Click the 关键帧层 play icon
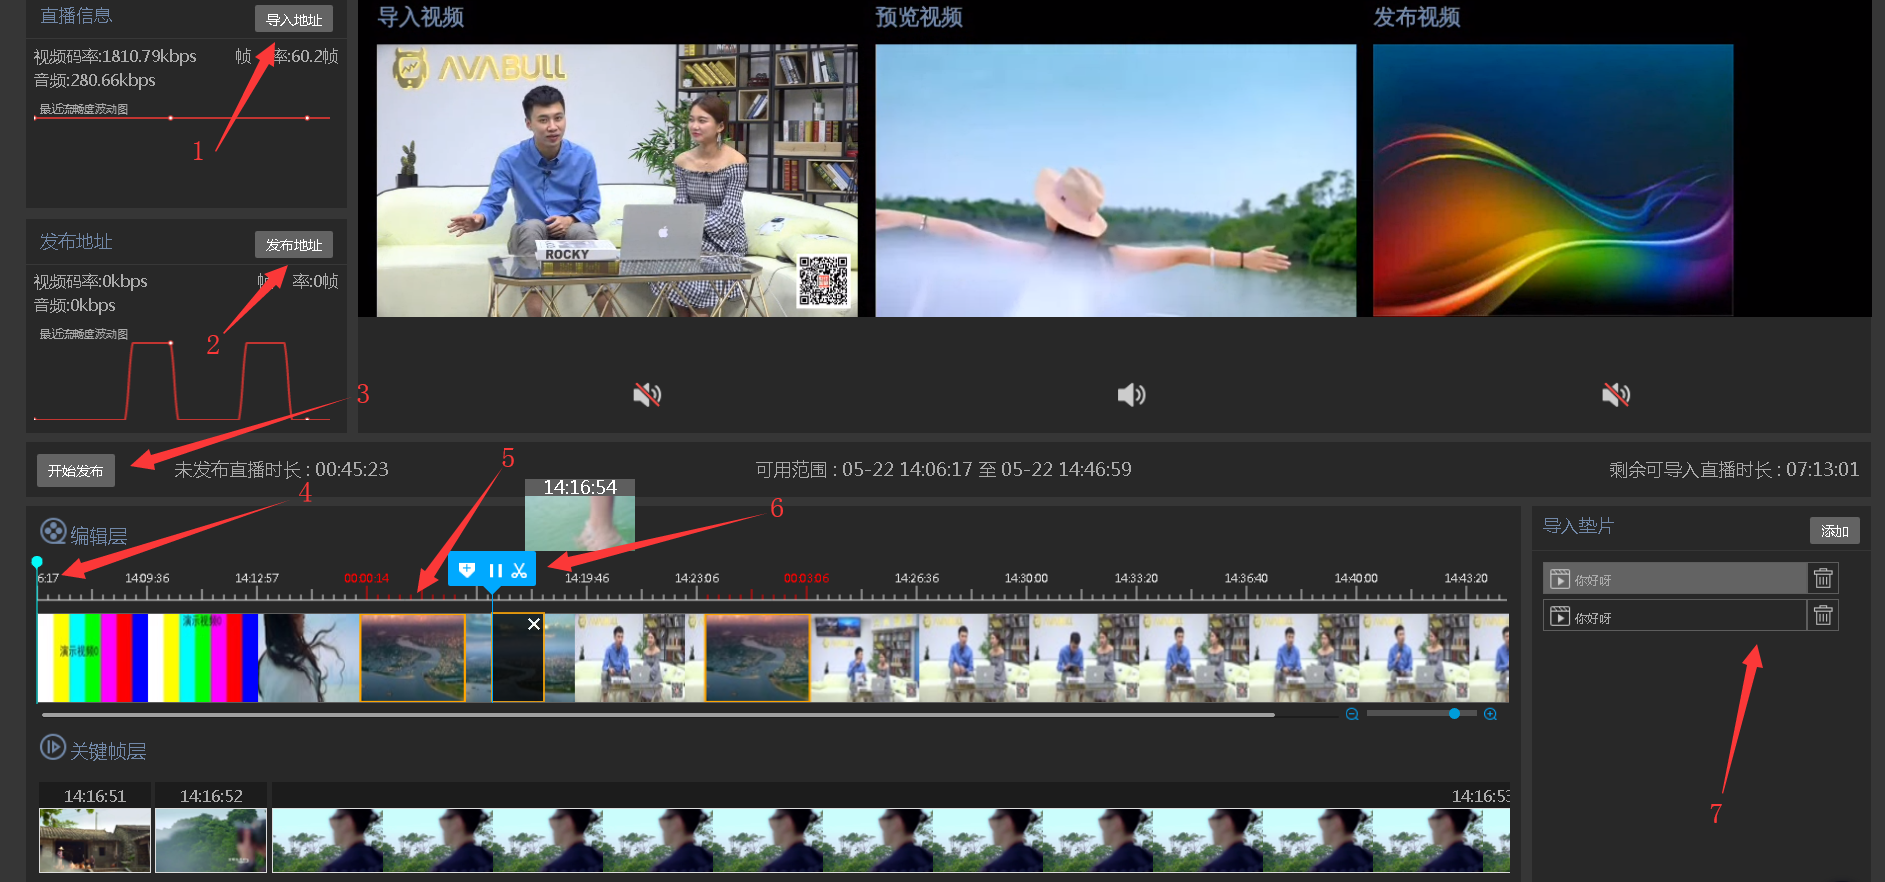 [x=53, y=747]
